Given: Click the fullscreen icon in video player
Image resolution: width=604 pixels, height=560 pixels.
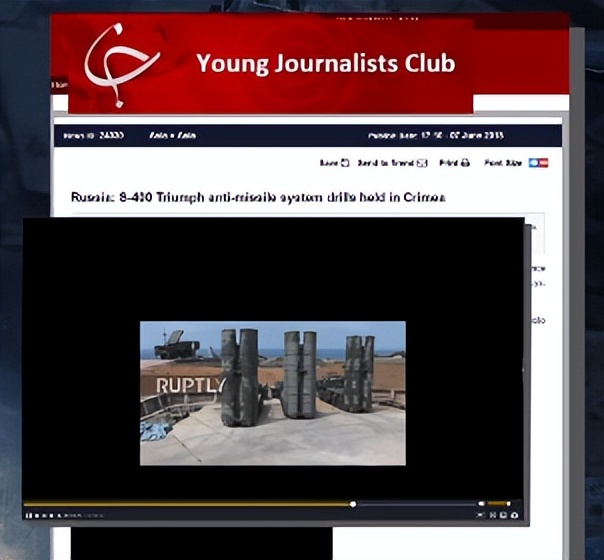Looking at the screenshot, I should (515, 515).
